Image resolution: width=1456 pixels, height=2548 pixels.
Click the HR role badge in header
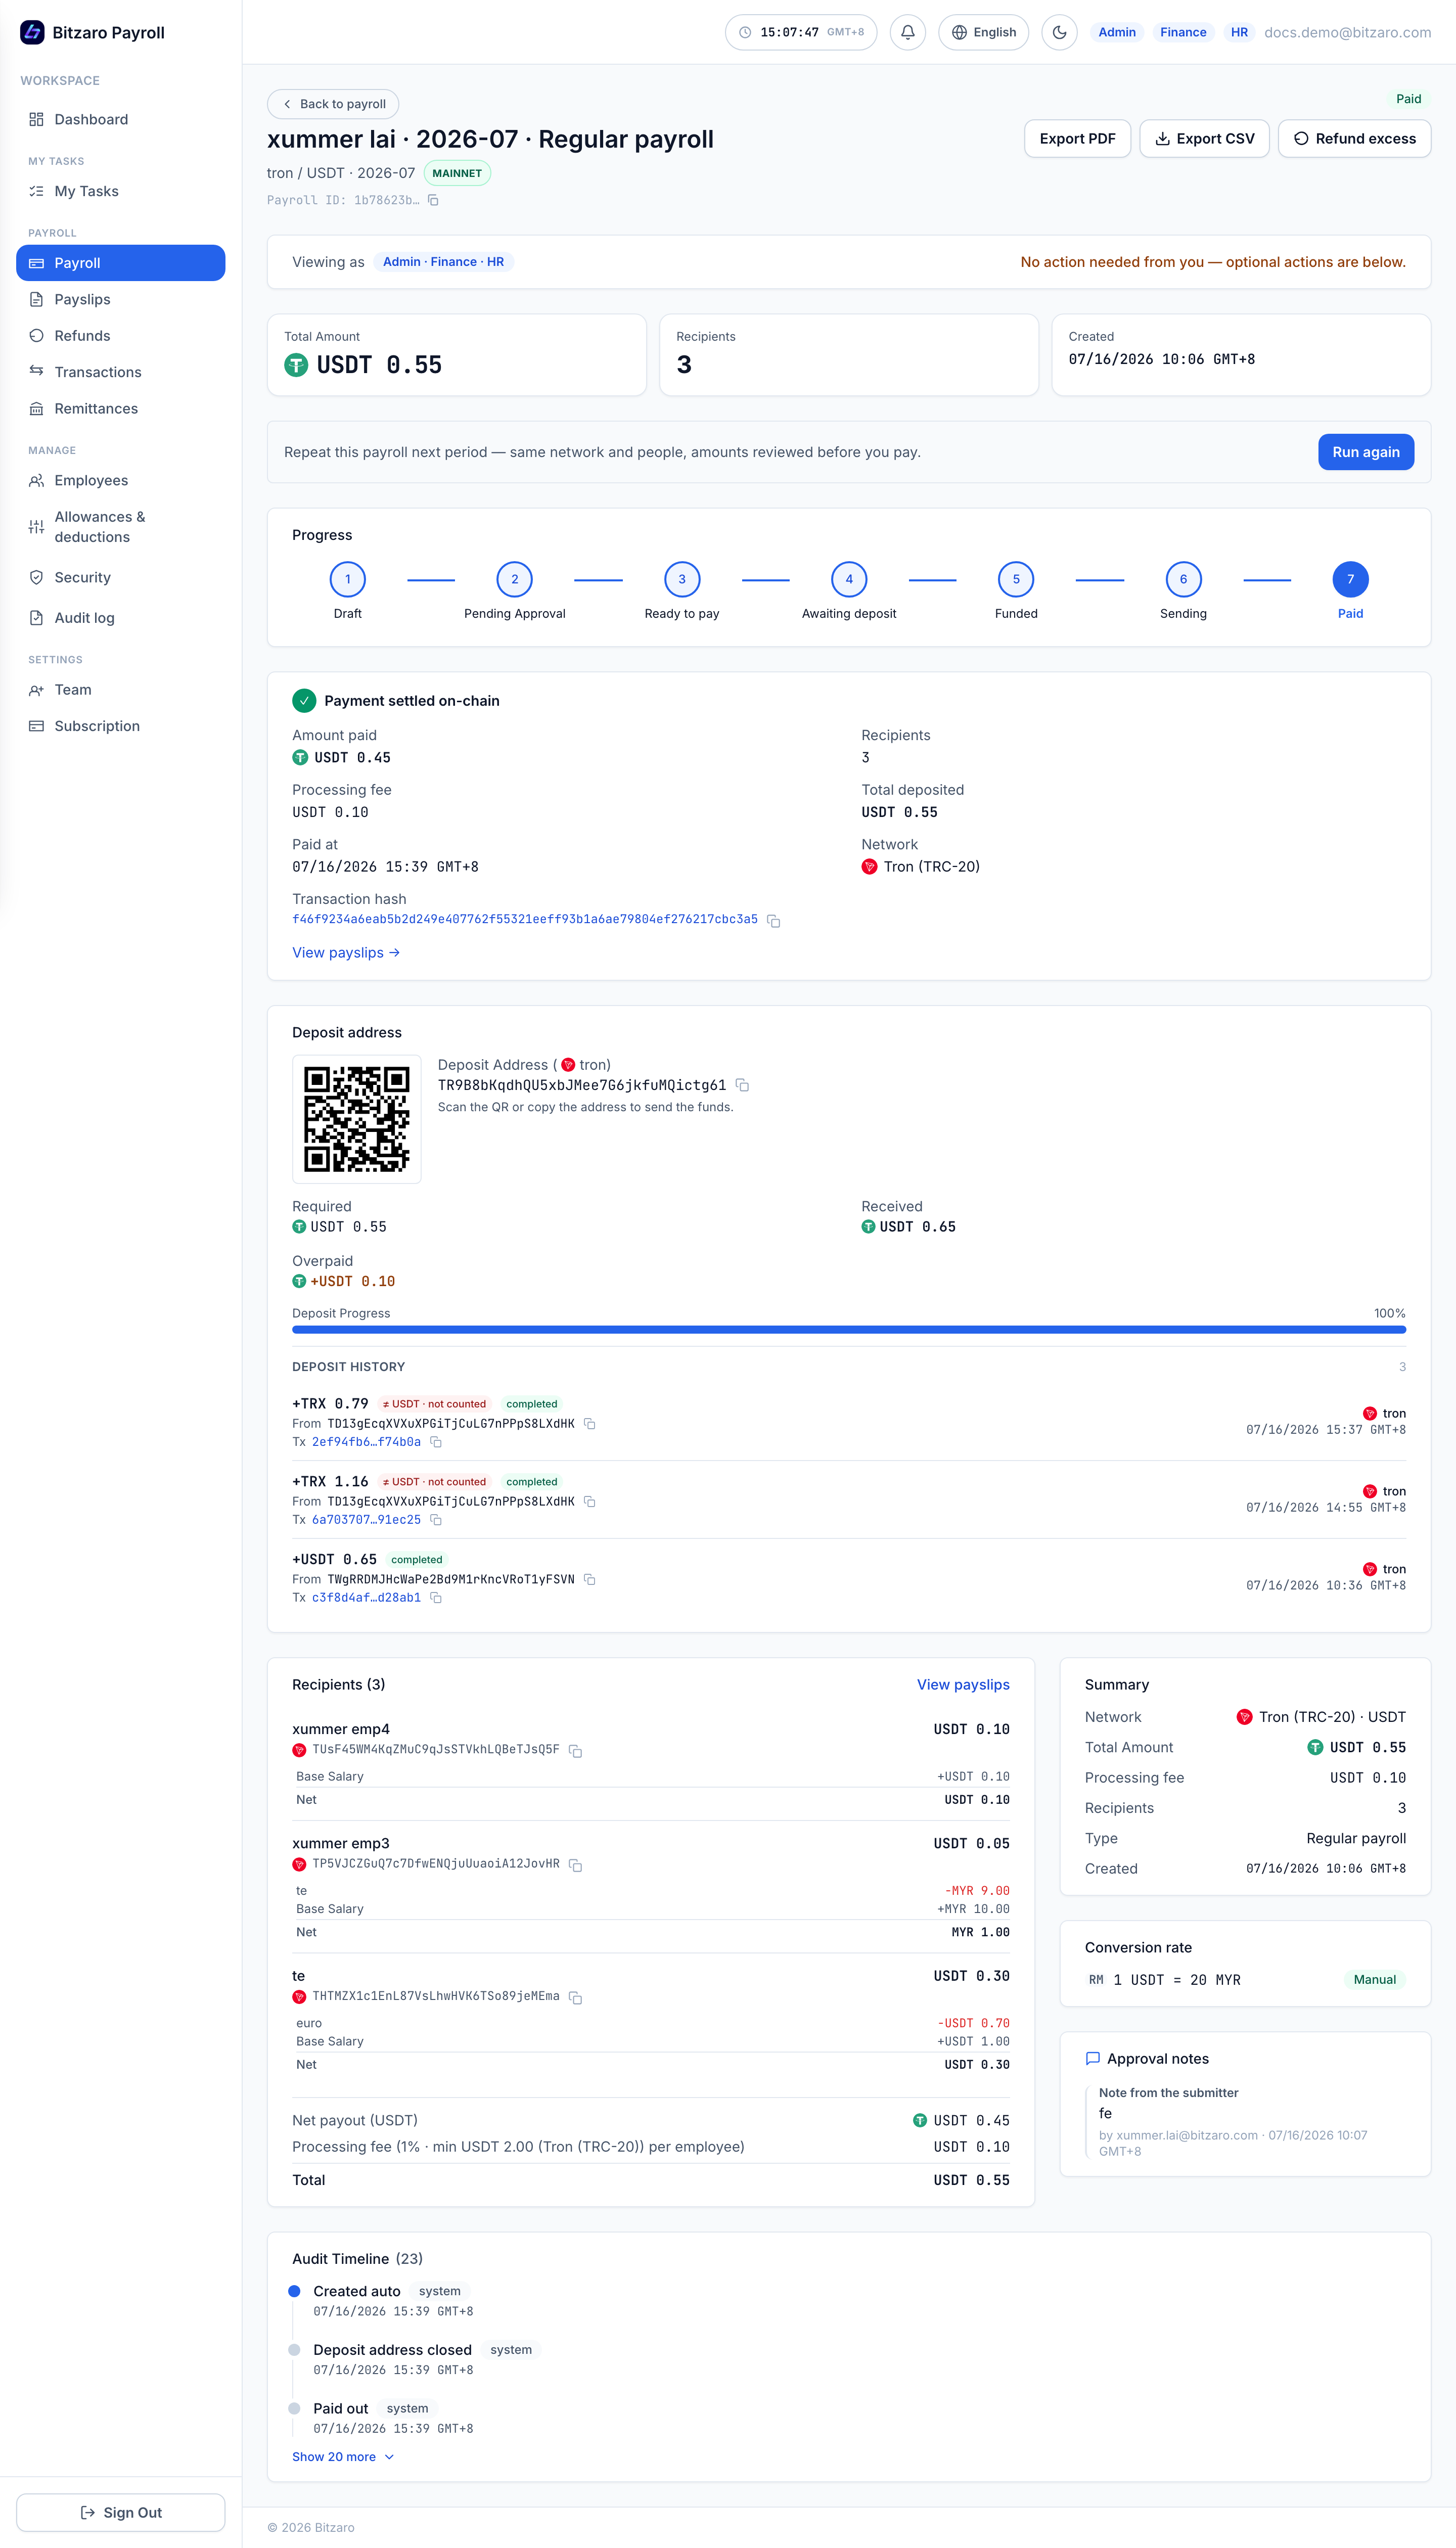coord(1239,32)
